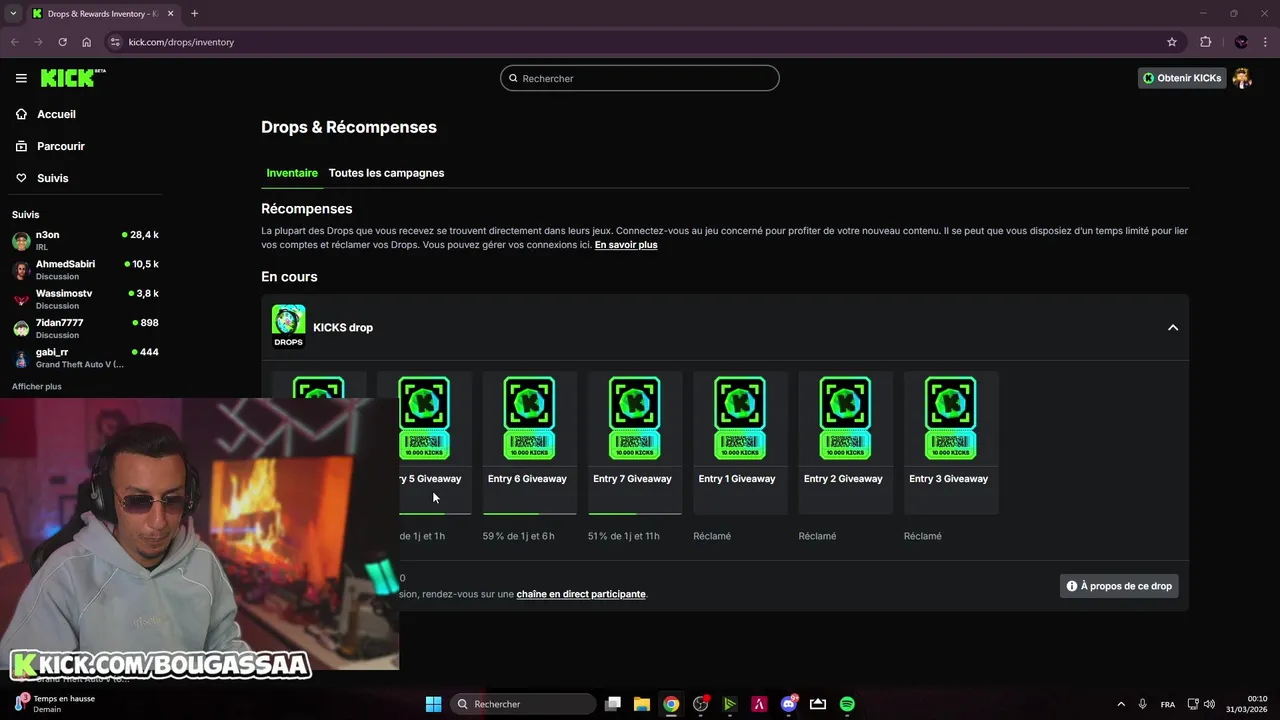Image resolution: width=1280 pixels, height=720 pixels.
Task: Click the À propos de ce drop button
Action: click(1119, 586)
